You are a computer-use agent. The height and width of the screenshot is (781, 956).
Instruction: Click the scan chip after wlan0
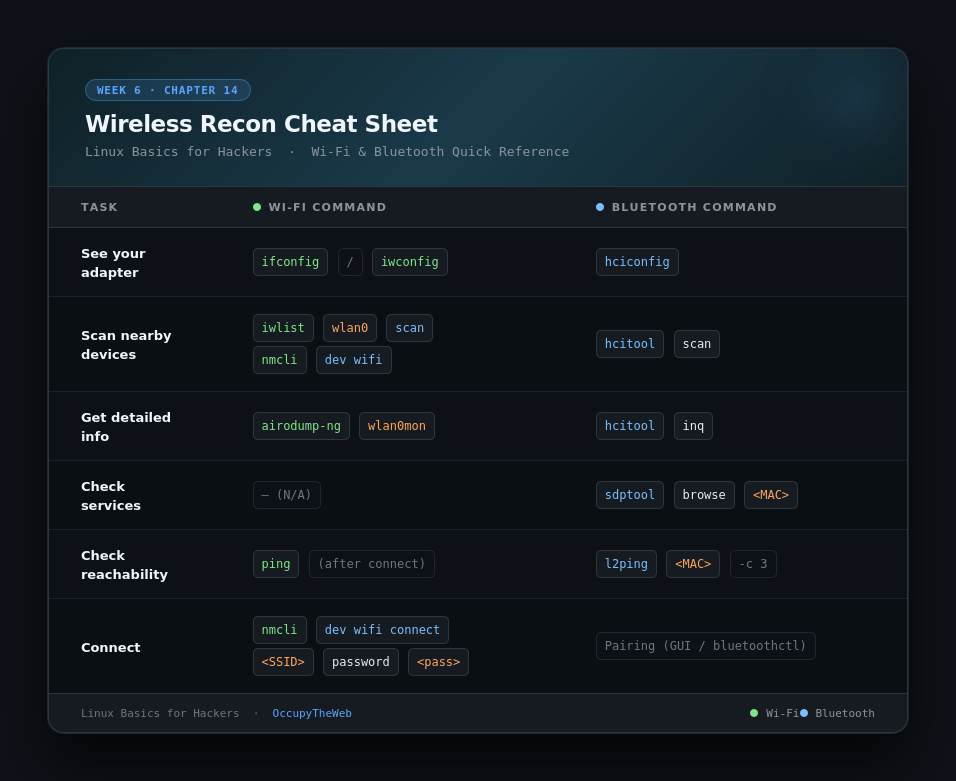(x=409, y=328)
